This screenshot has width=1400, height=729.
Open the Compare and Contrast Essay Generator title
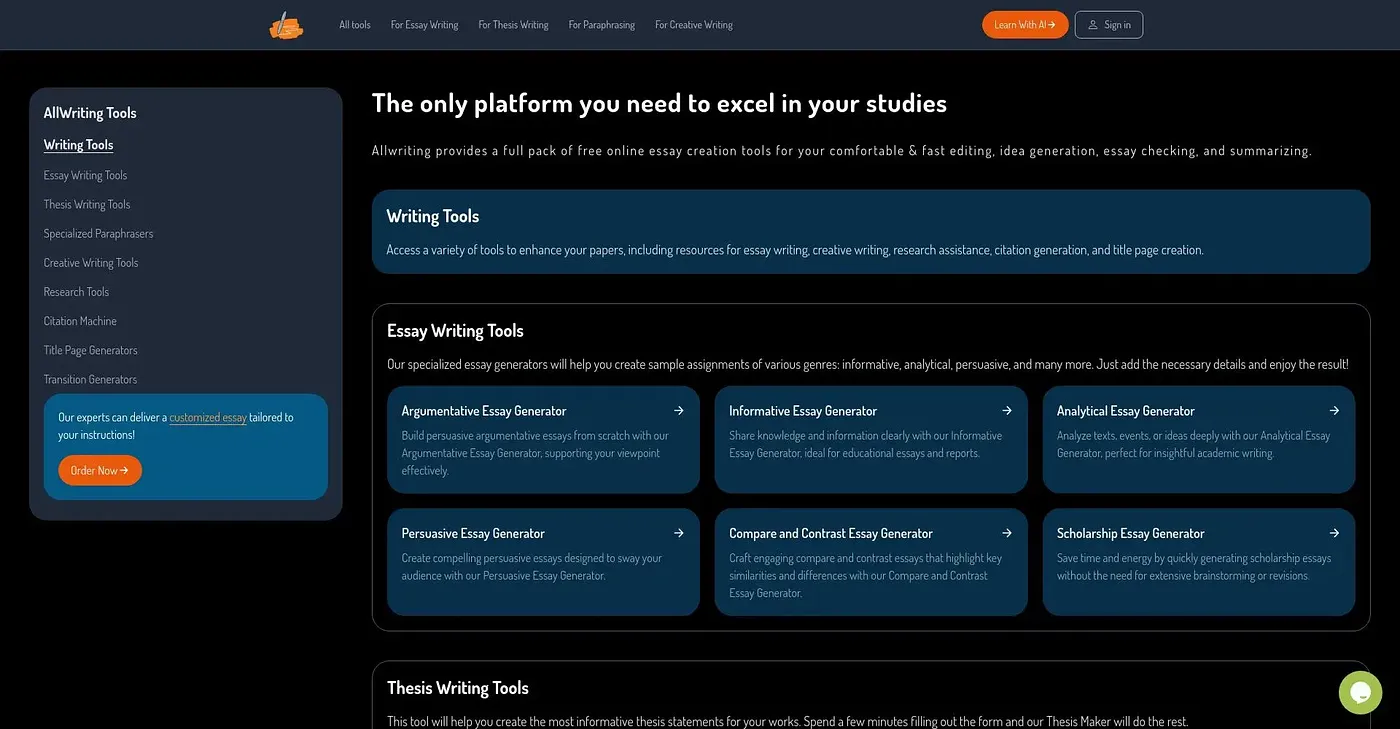coord(831,533)
